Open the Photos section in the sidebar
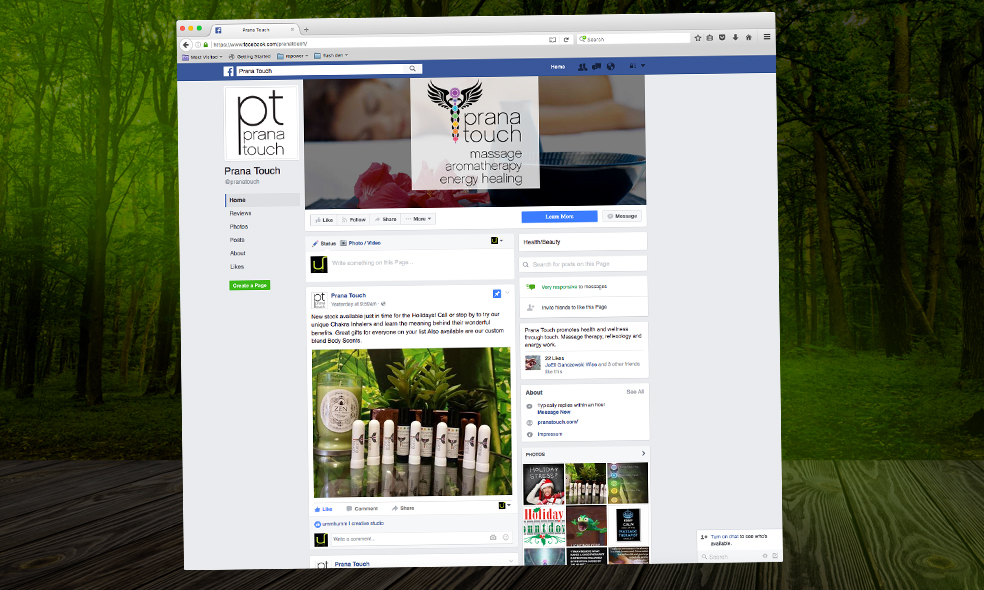The height and width of the screenshot is (590, 984). (238, 227)
